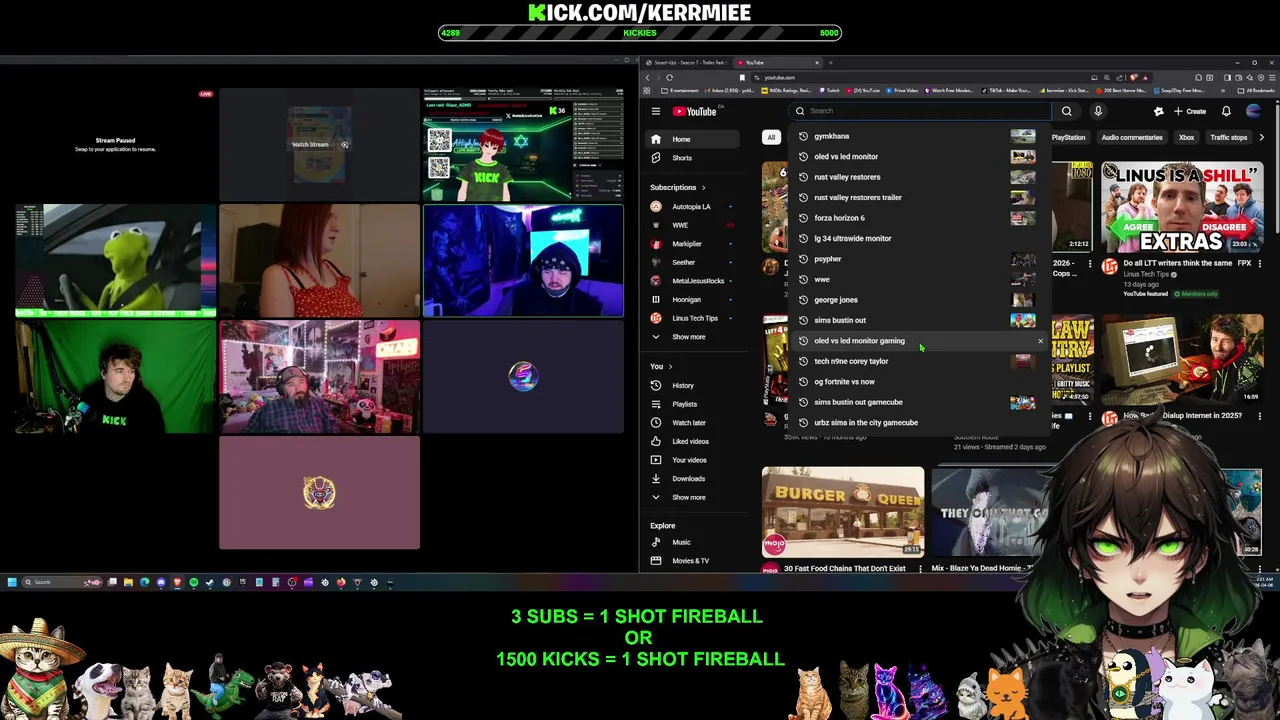Go back using browser back arrow
Viewport: 1280px width, 720px height.
[647, 77]
